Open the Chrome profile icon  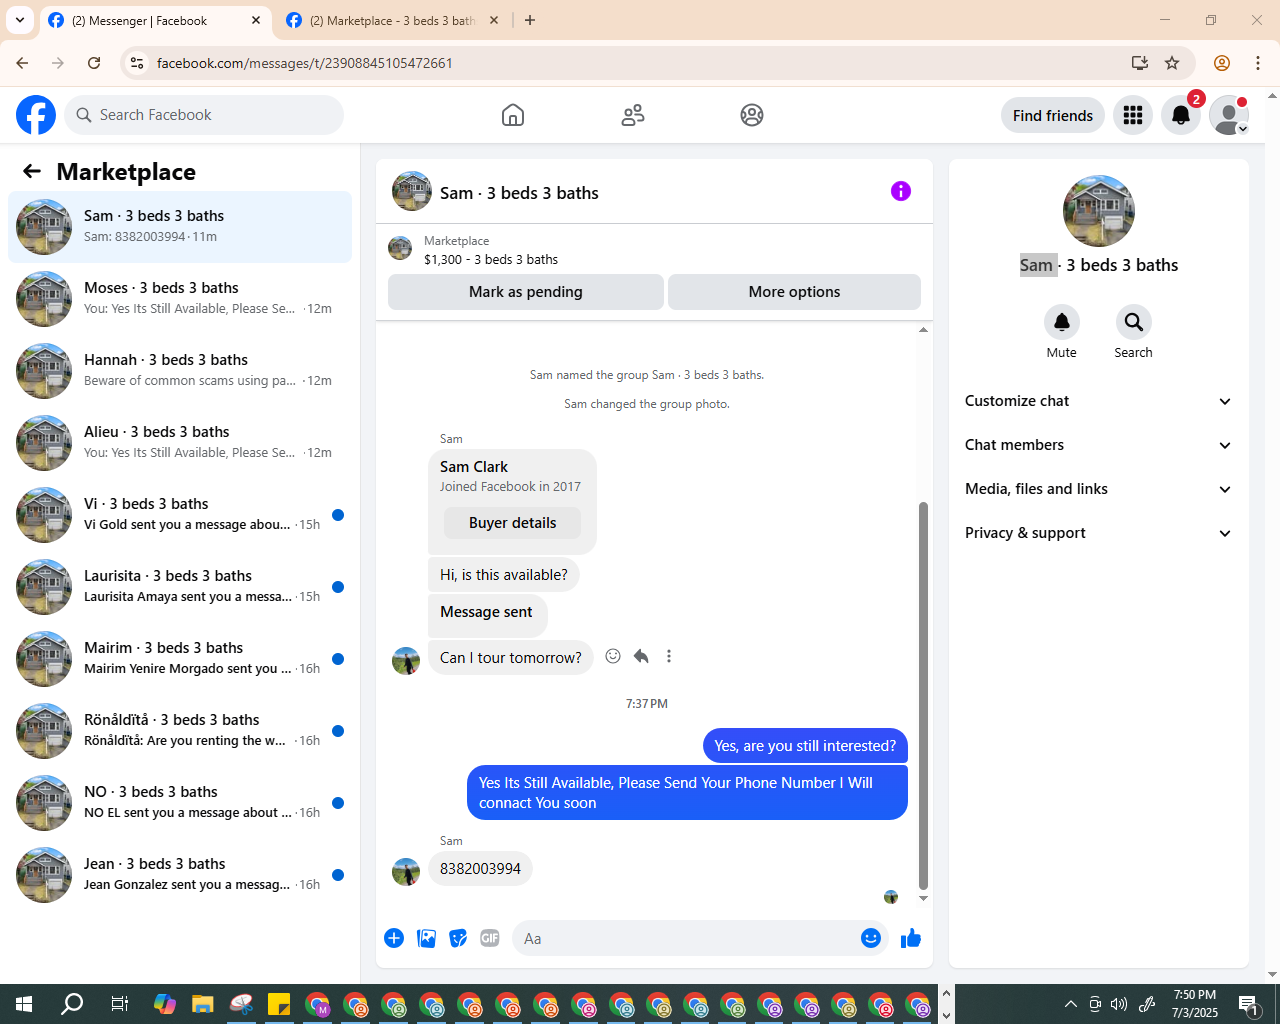(1222, 63)
